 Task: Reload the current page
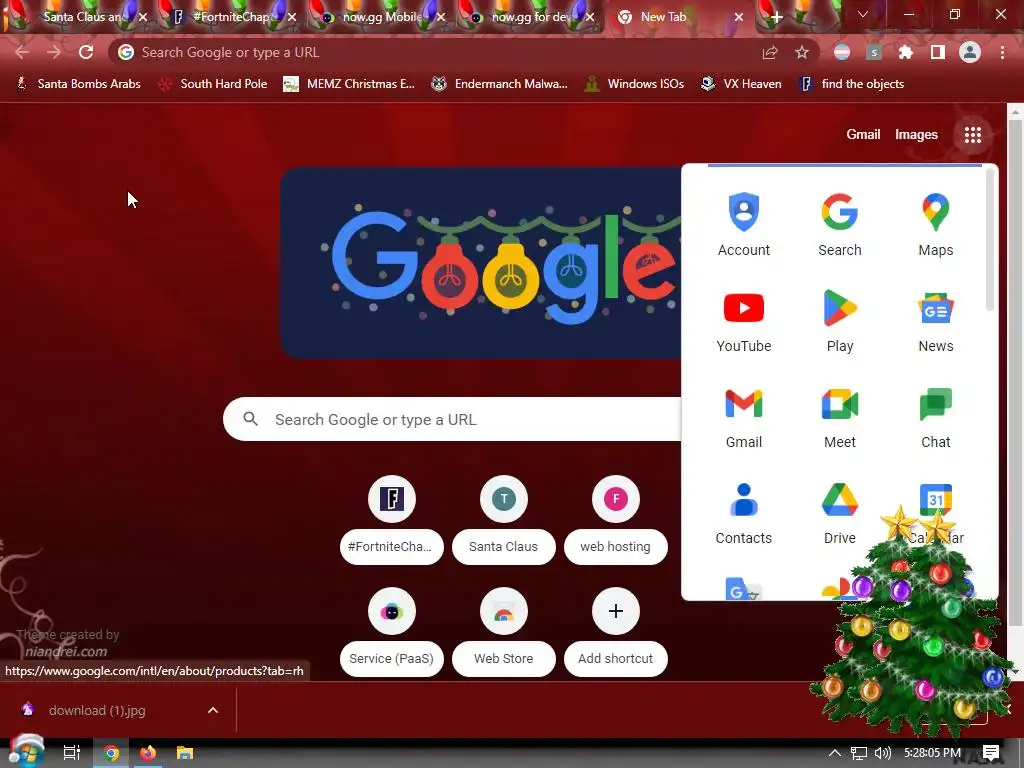86,52
